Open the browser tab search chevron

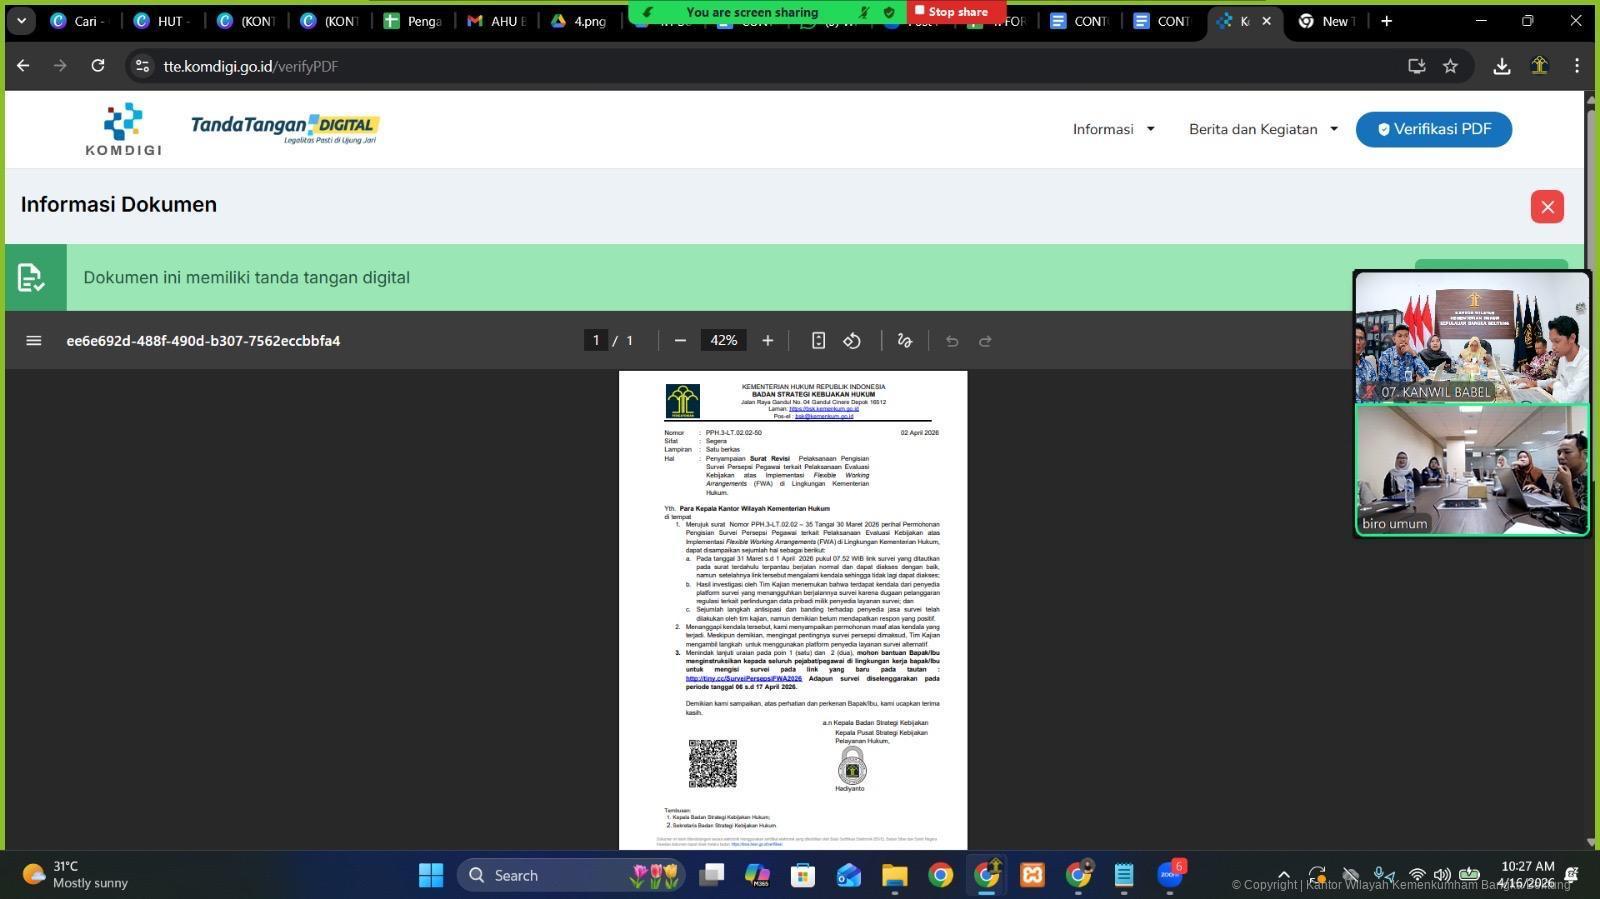point(21,21)
